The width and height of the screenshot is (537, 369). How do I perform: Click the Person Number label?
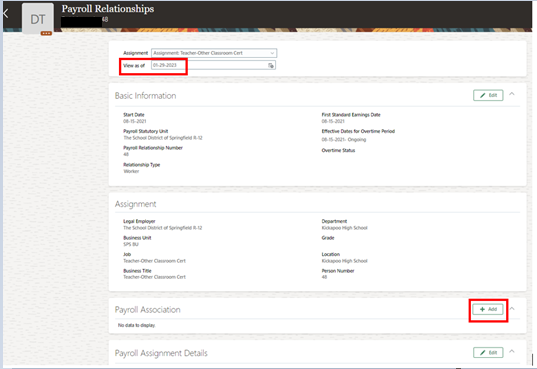point(338,271)
